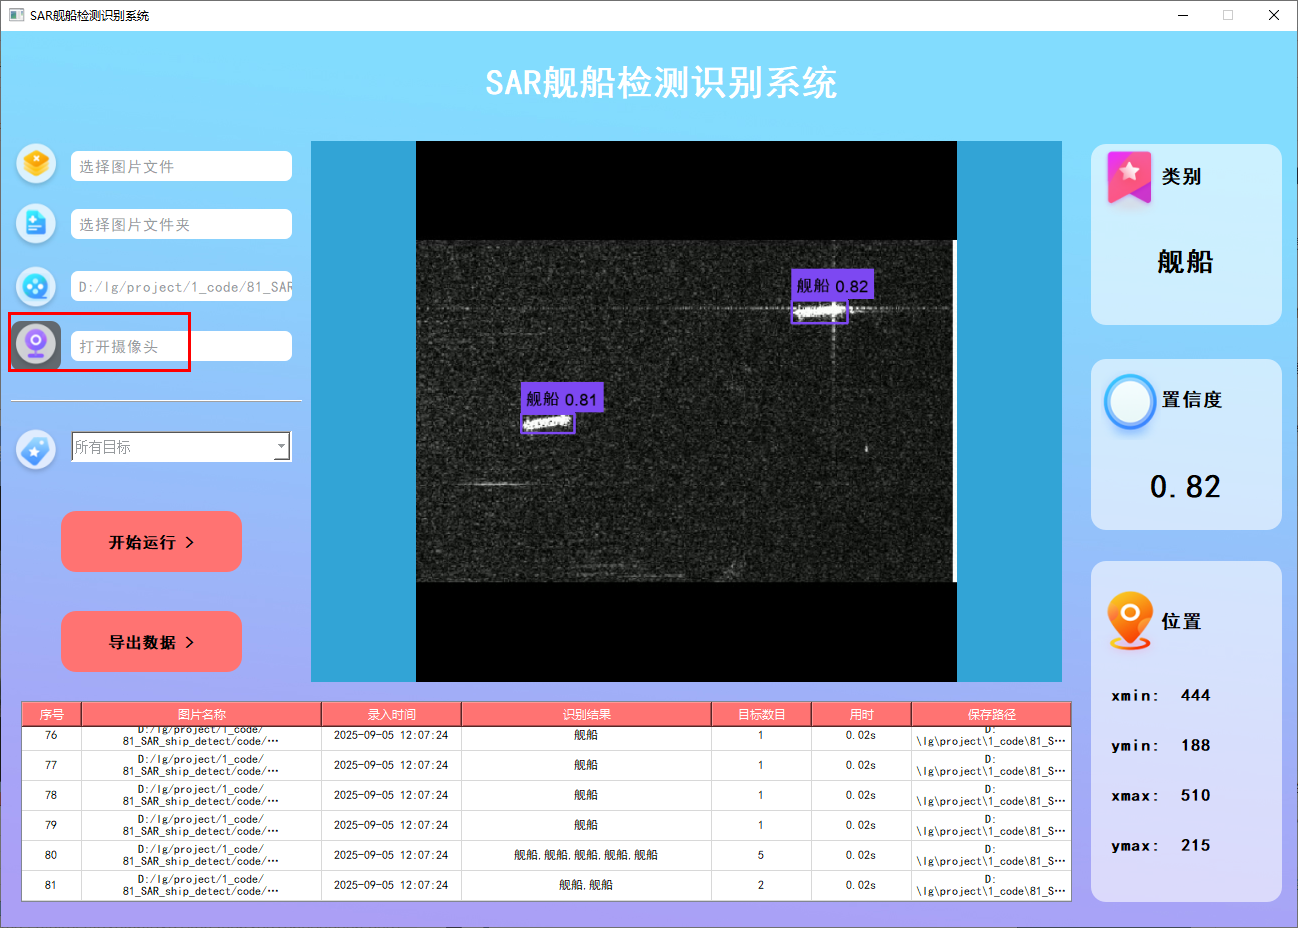Viewport: 1298px width, 928px height.
Task: Click the xmax value 510
Action: pos(1195,795)
